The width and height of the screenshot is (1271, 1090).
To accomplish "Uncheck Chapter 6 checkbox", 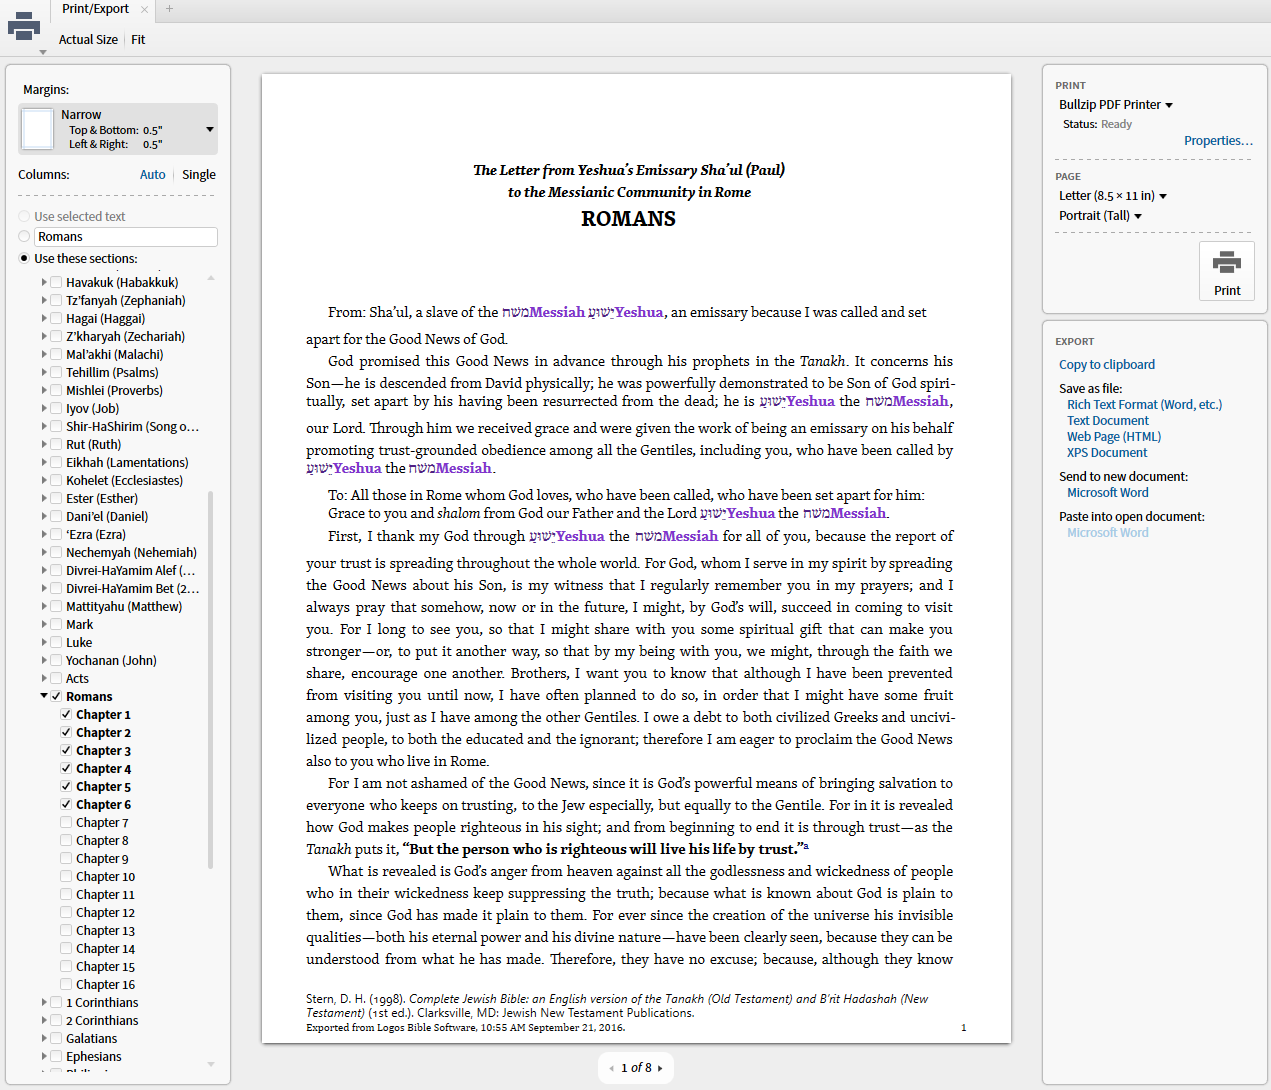I will (x=66, y=804).
